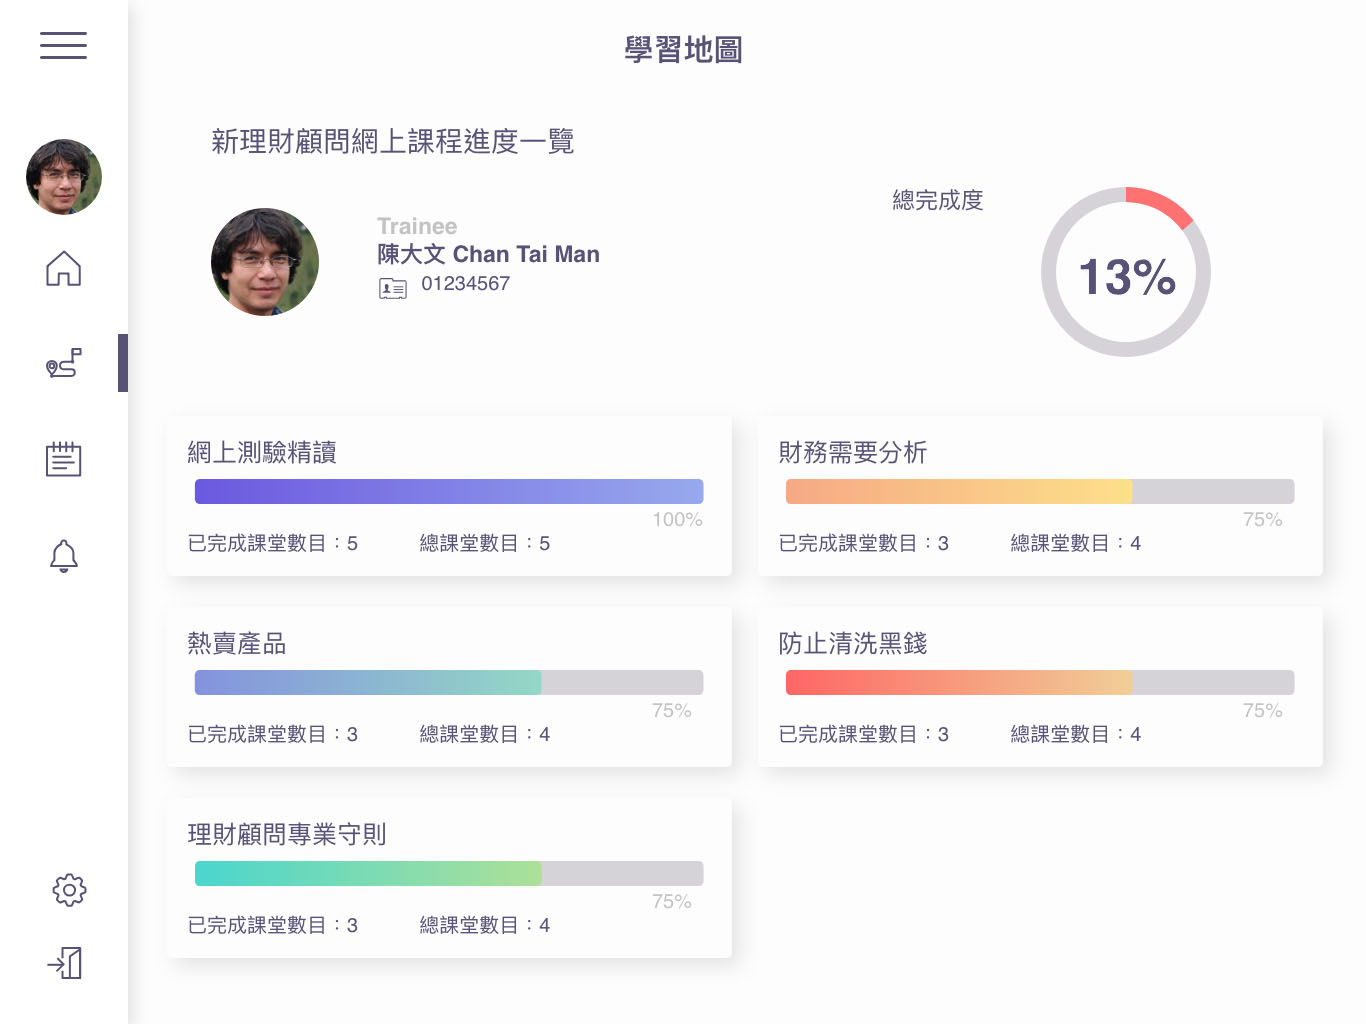Click the 防止清洗黑錢 progress bar
Screen dimensions: 1366x1024
click(1040, 682)
